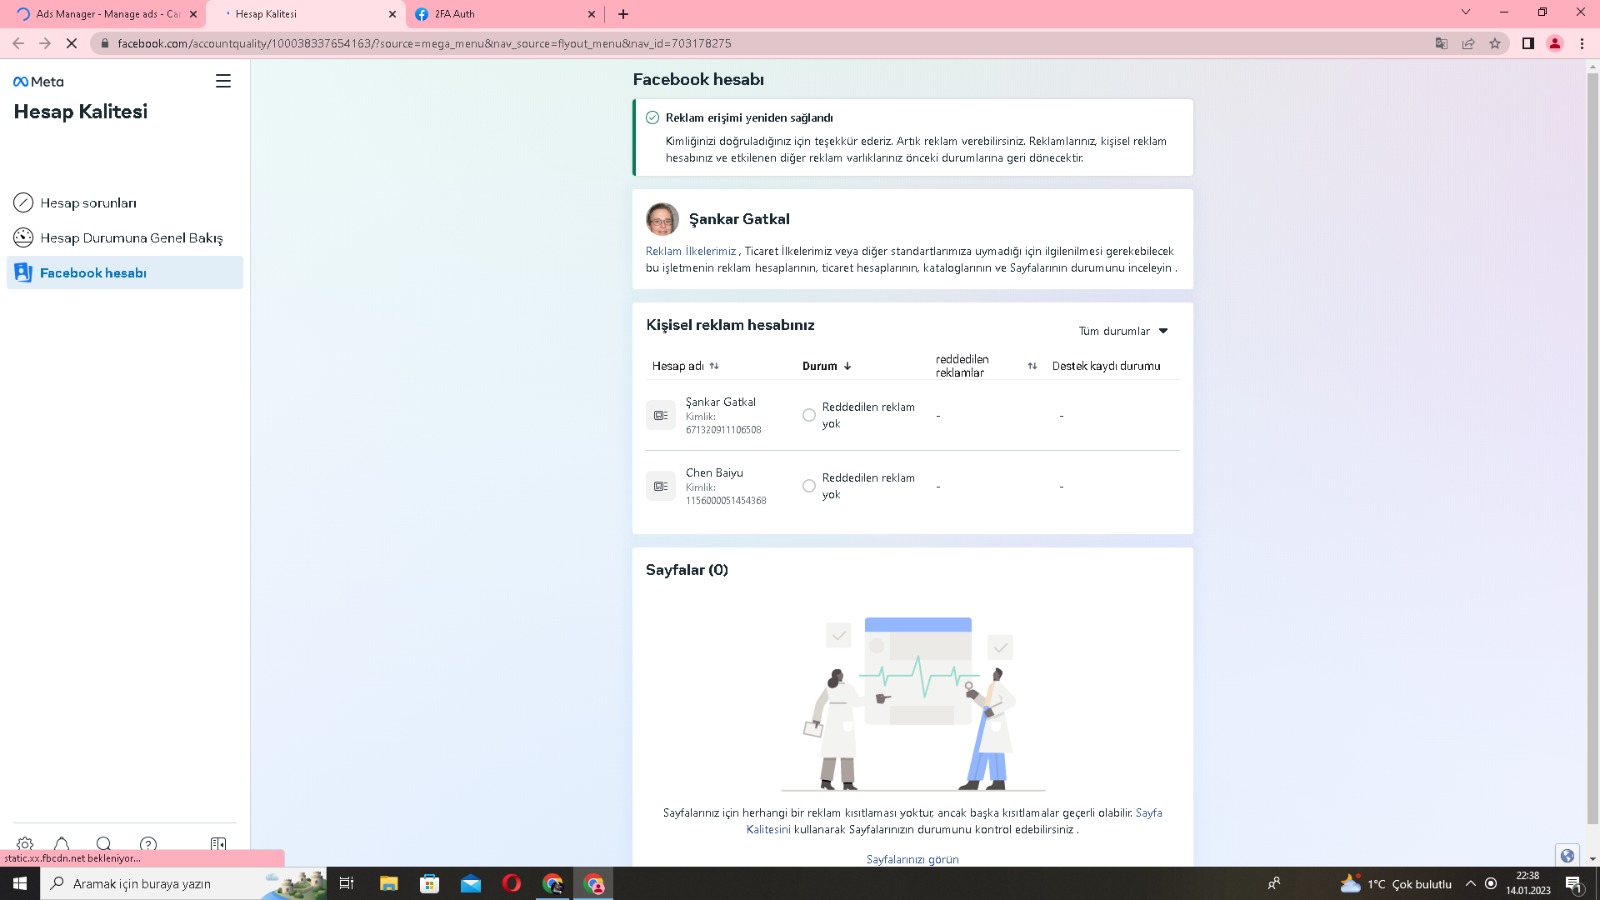Click the search magnifier in sidebar
This screenshot has width=1600, height=900.
point(104,844)
